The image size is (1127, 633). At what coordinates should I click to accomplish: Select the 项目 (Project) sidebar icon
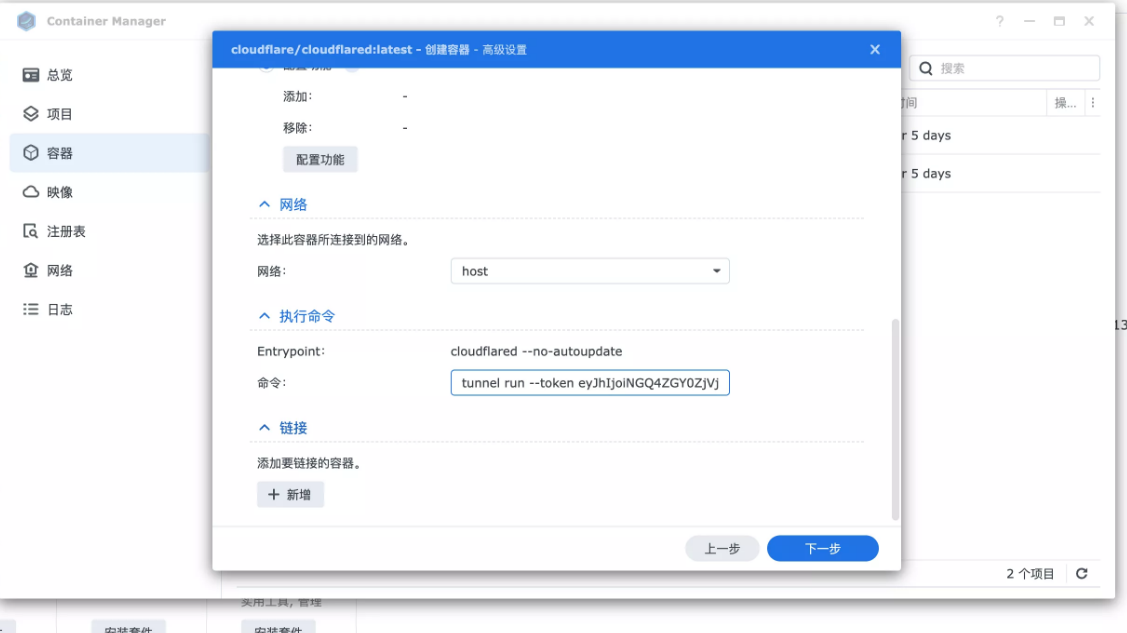[27, 113]
